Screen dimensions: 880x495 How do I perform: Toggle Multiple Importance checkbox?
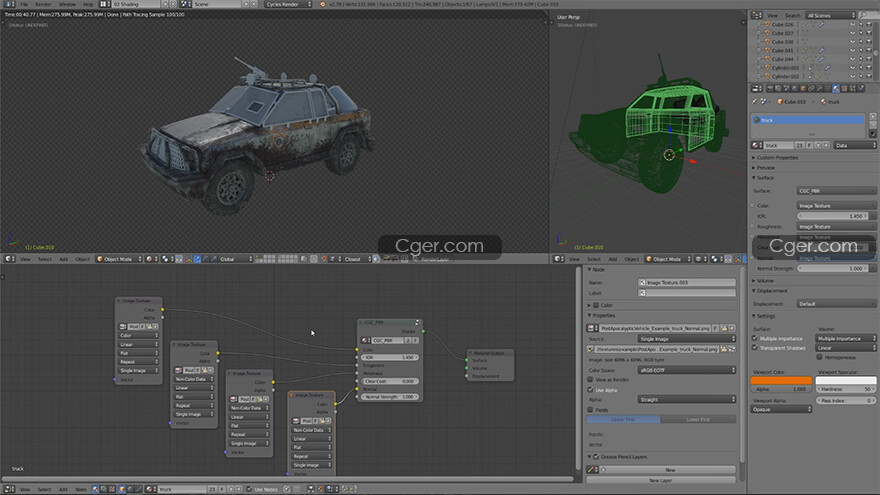pyautogui.click(x=755, y=338)
